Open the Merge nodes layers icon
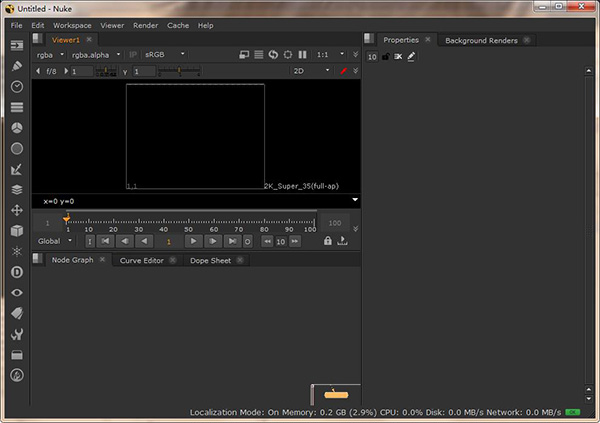The image size is (600, 423). 17,189
